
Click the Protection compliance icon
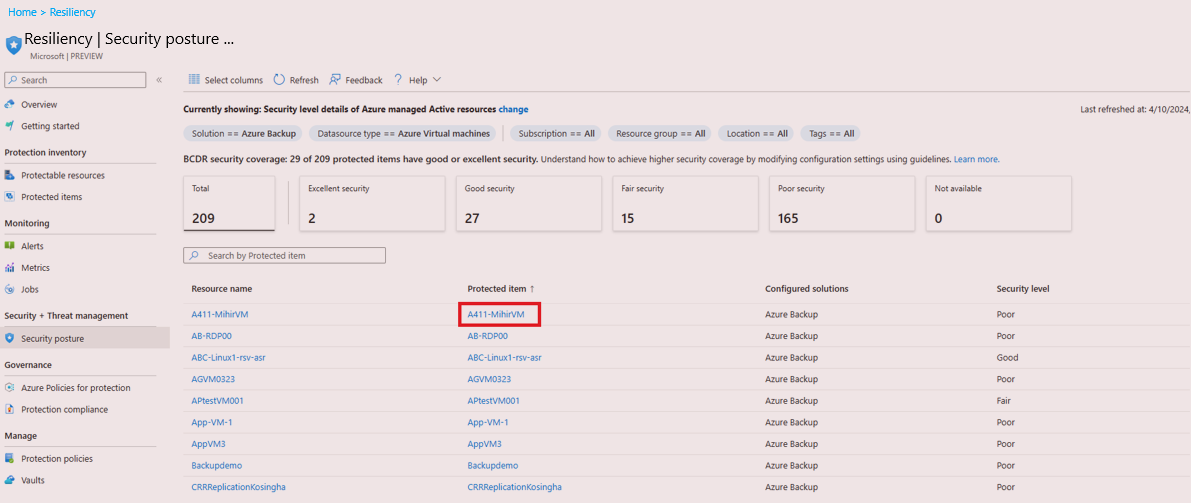[10, 409]
